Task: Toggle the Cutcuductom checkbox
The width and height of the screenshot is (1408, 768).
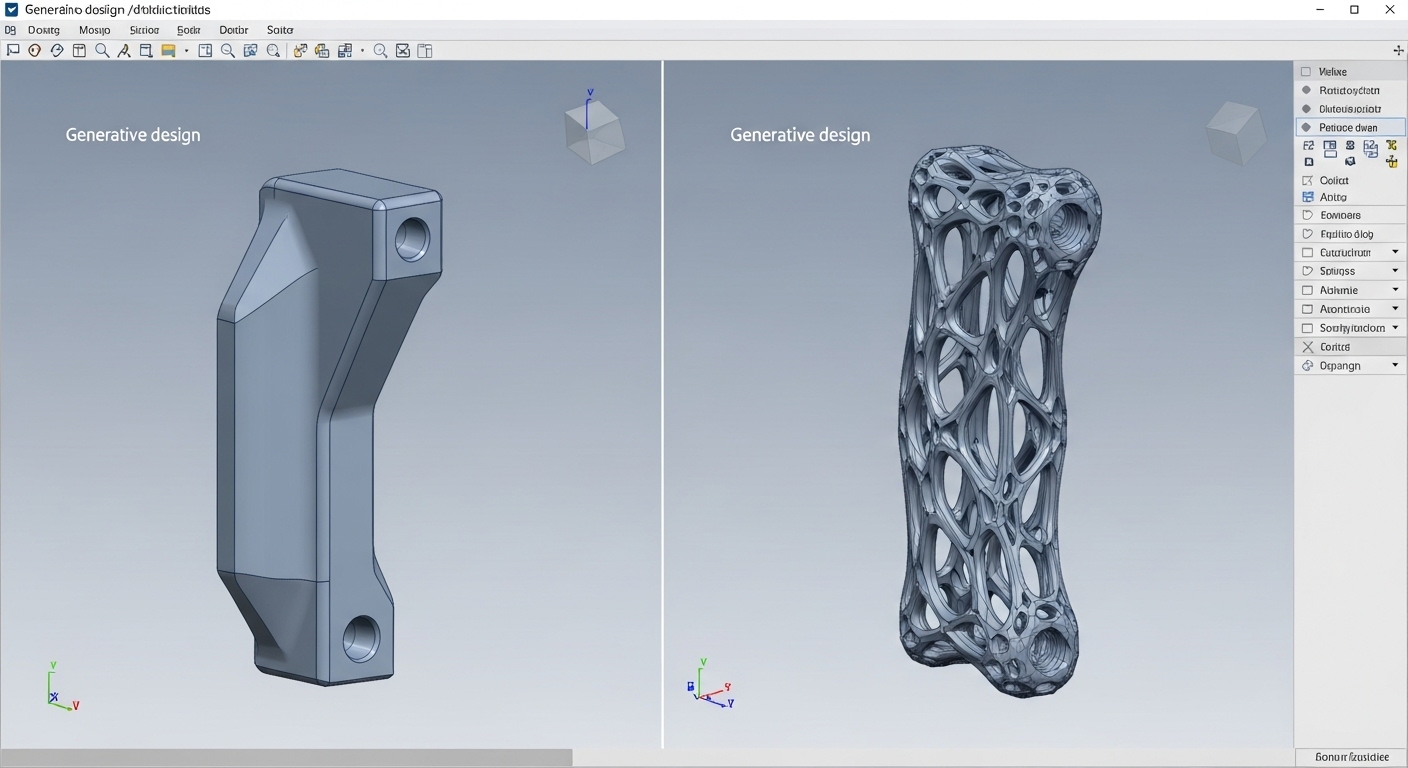Action: pyautogui.click(x=1308, y=253)
